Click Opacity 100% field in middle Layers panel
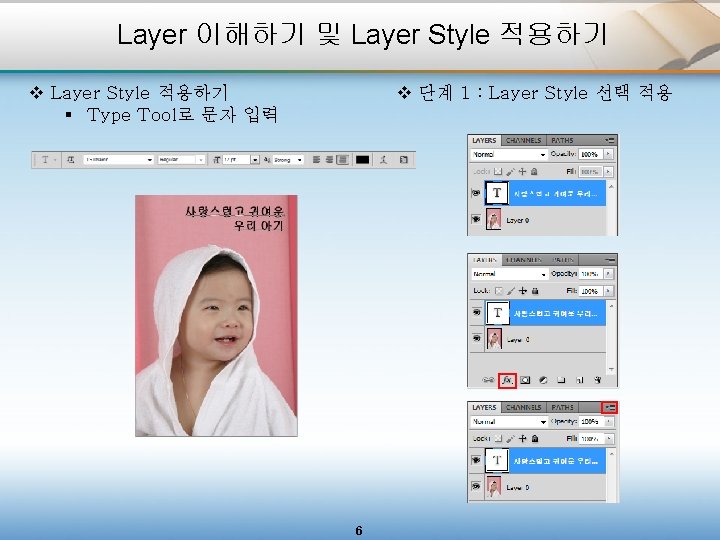Screen dimensions: 720x540 [590, 274]
